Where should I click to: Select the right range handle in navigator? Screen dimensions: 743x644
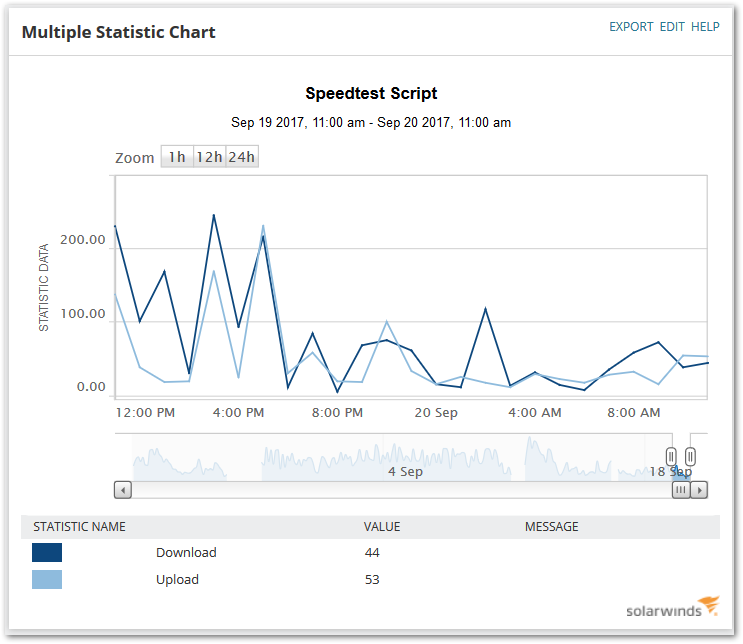click(x=690, y=457)
